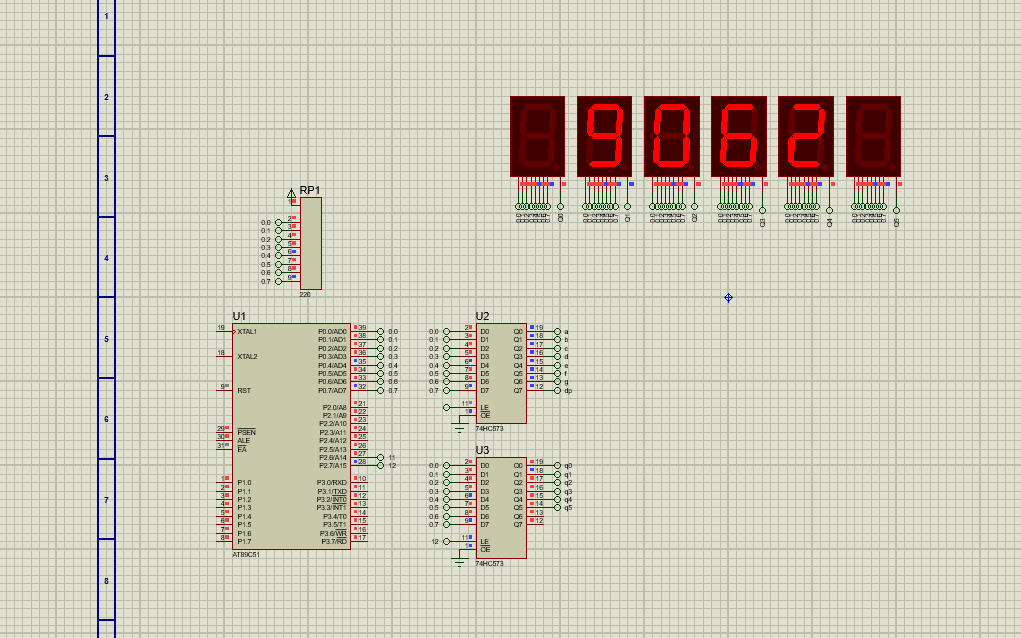1021x638 pixels.
Task: Click the '220' value label under RP1
Action: (305, 295)
